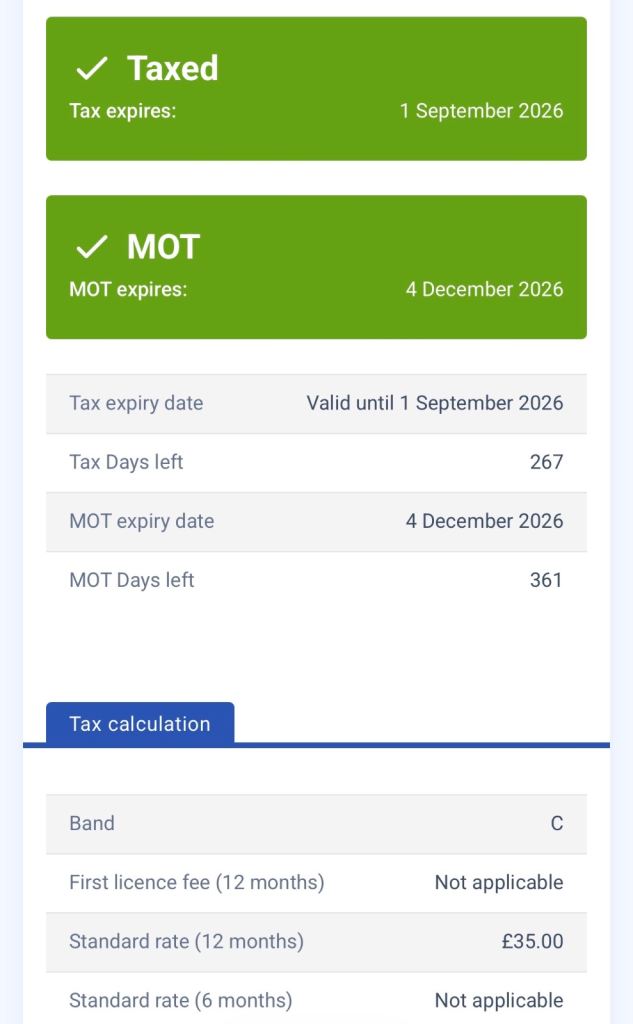Select the 'MOT Days left' row label
Image resolution: width=633 pixels, height=1024 pixels.
(x=131, y=580)
